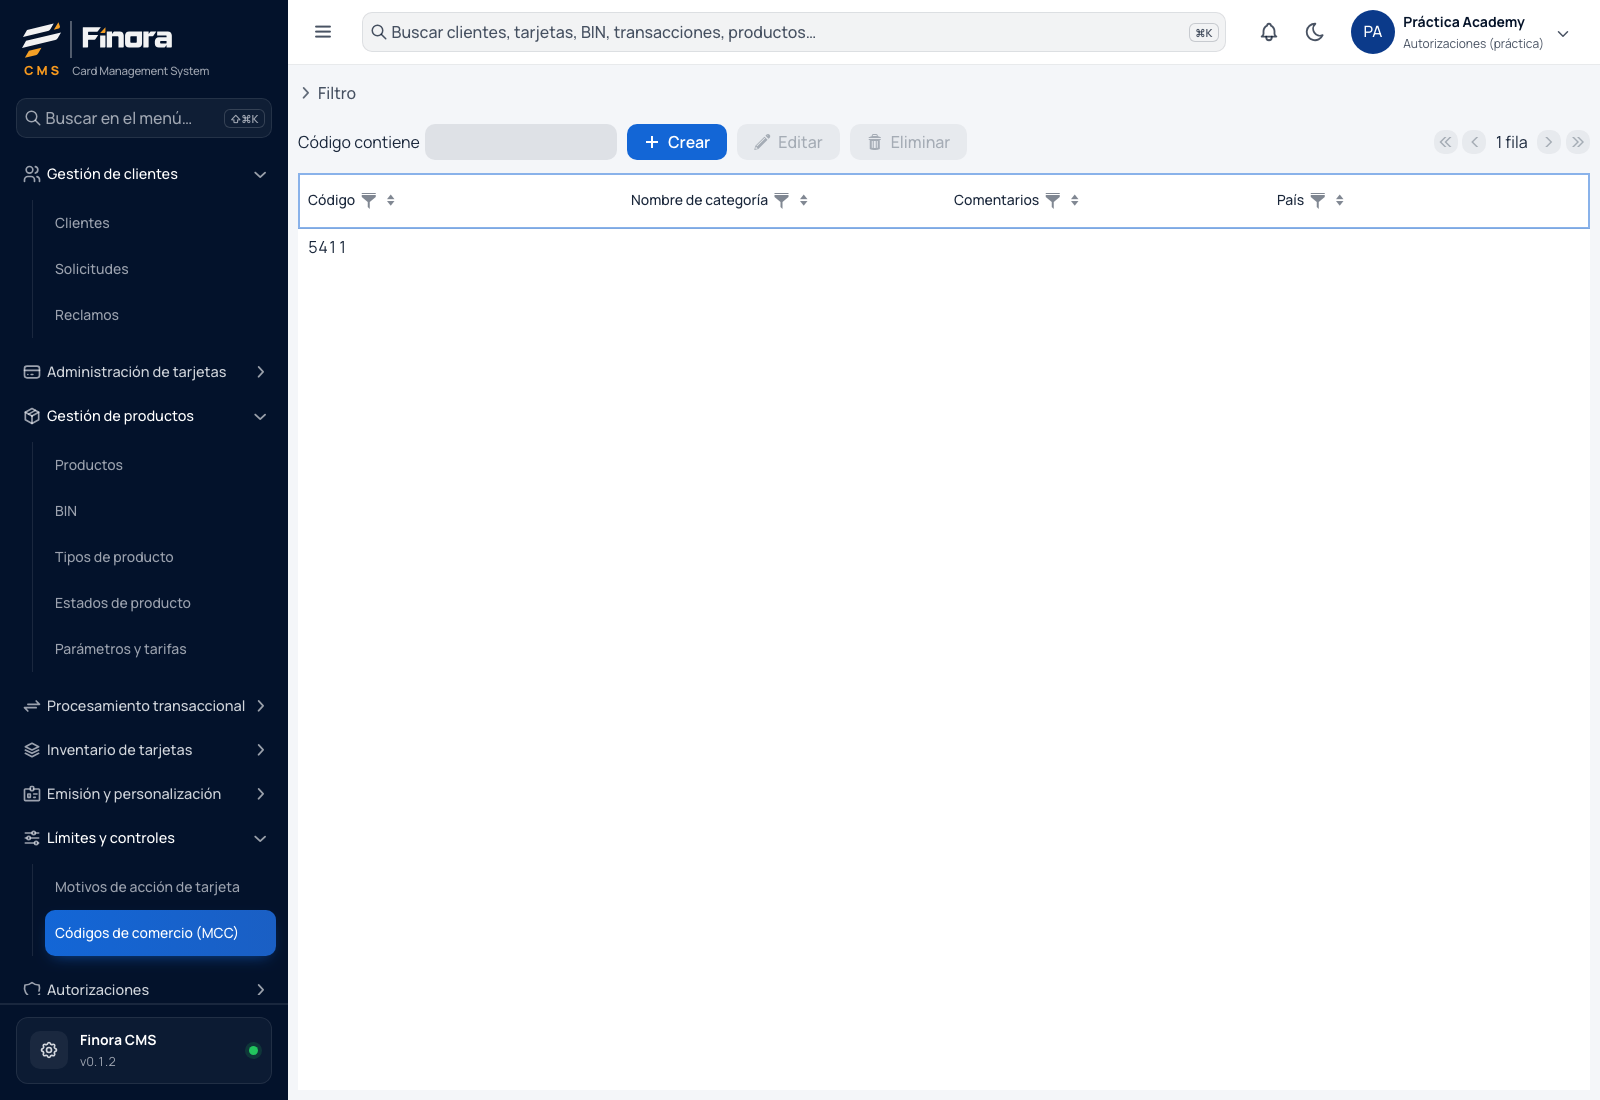Select Motivos de acción de tarjeta
Screen dimensions: 1600x1100
(147, 887)
